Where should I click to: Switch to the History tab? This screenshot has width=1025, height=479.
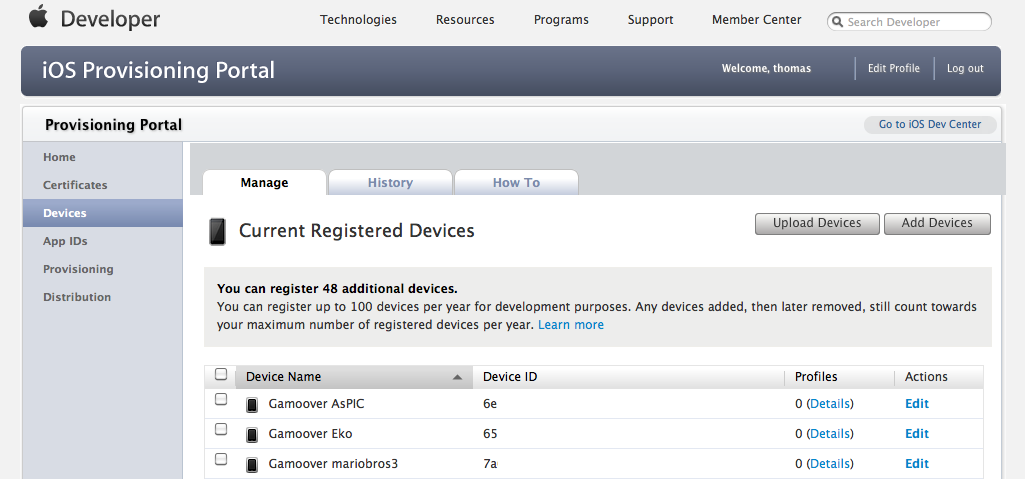390,182
